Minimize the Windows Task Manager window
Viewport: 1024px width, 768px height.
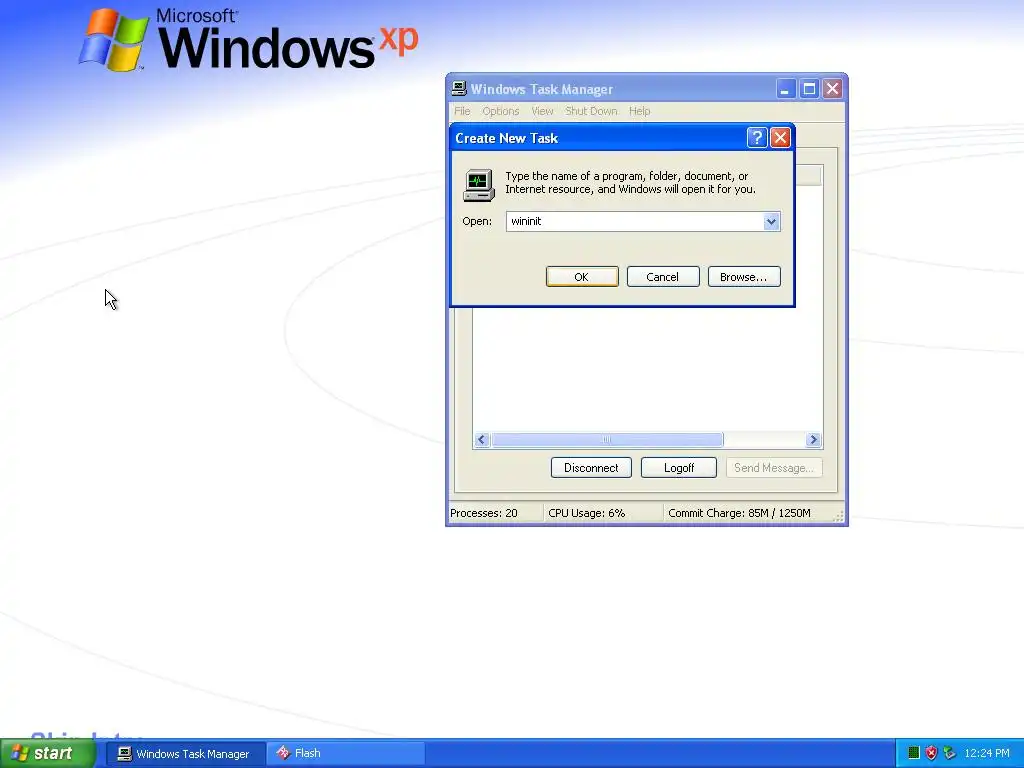tap(785, 89)
